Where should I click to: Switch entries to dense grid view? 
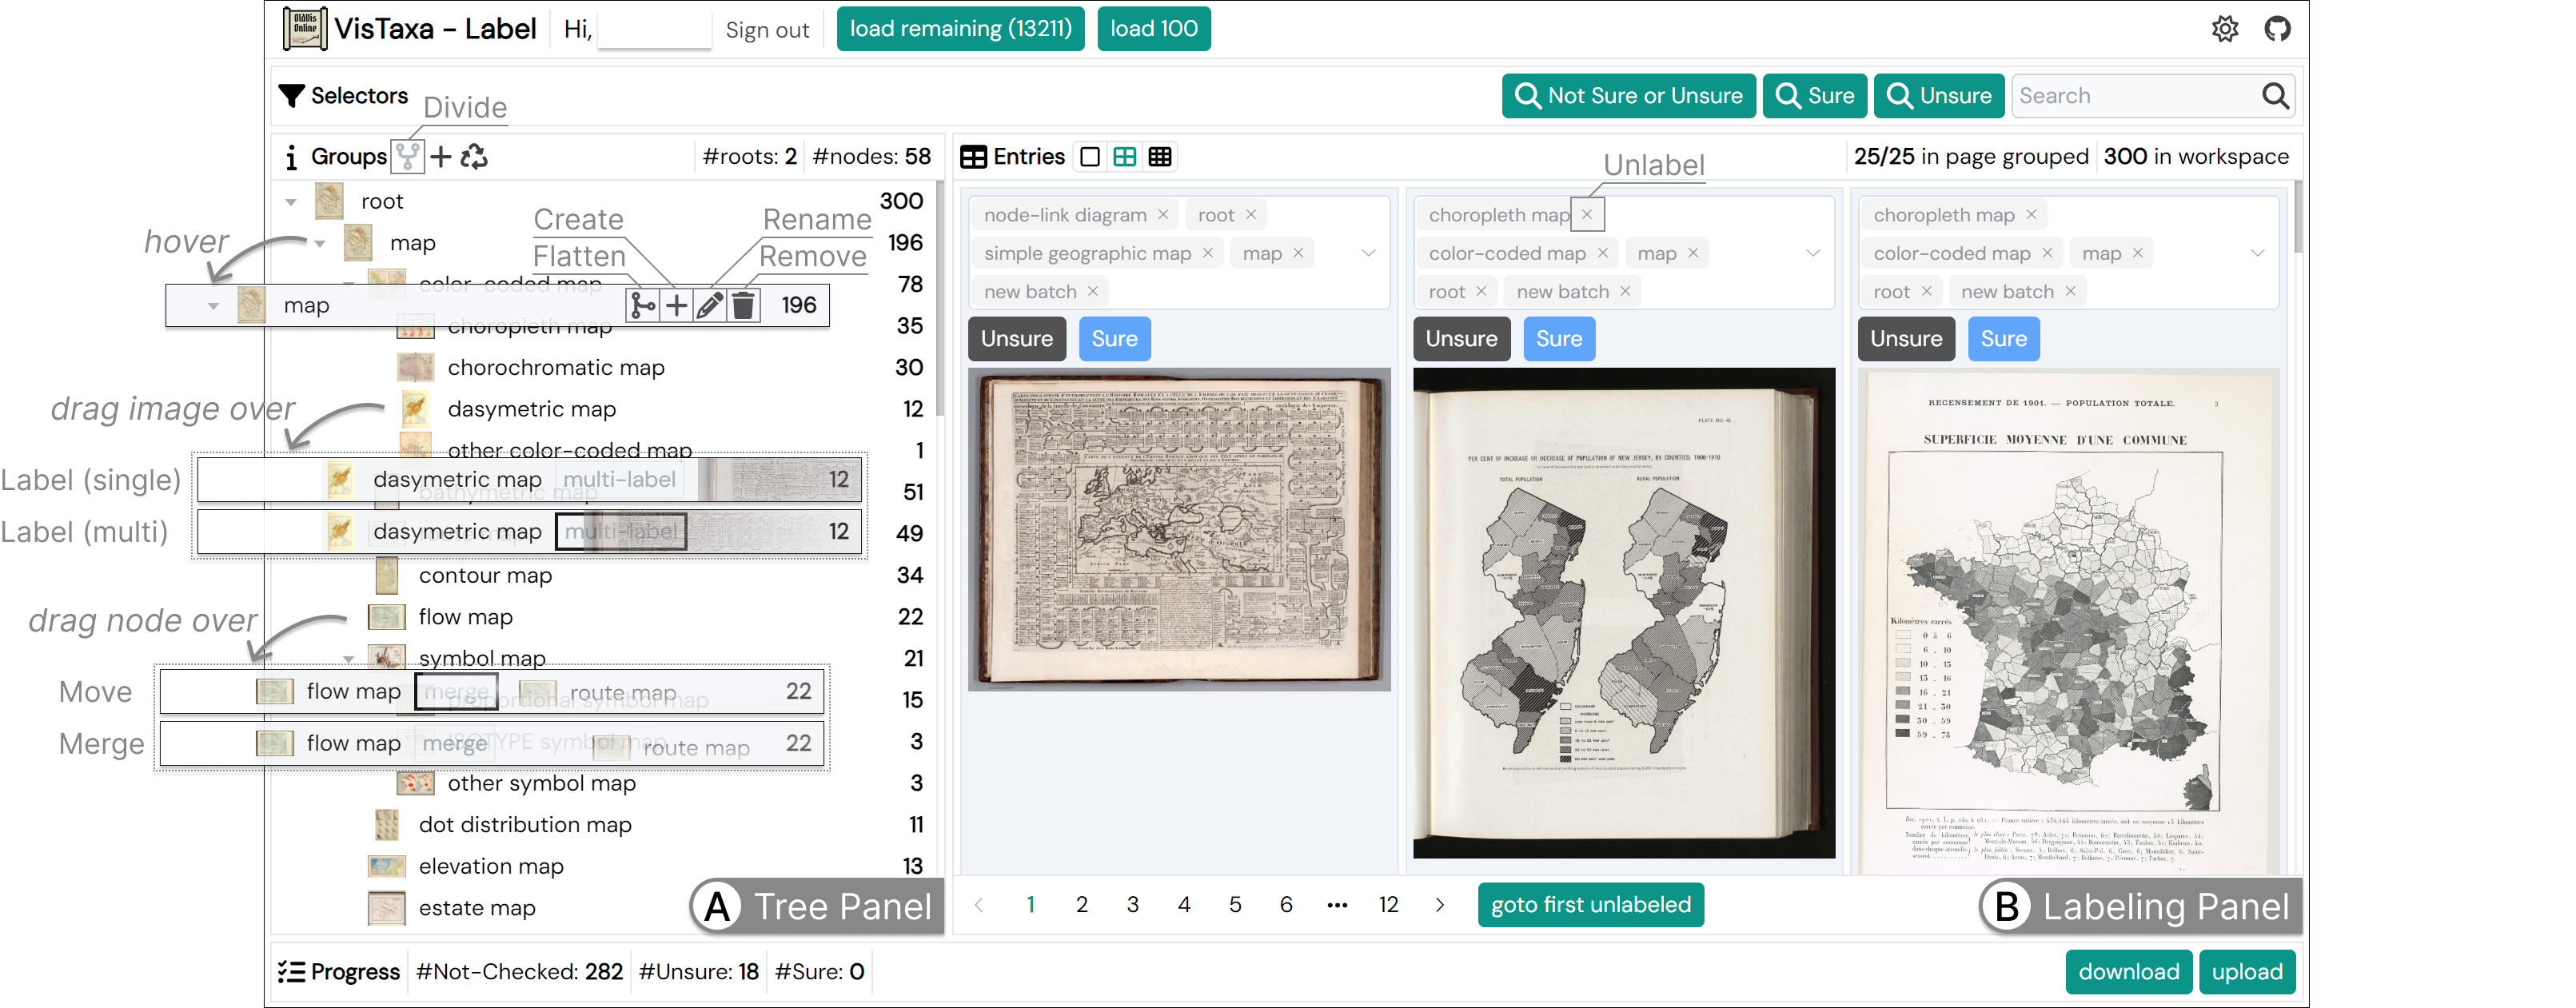(1160, 157)
